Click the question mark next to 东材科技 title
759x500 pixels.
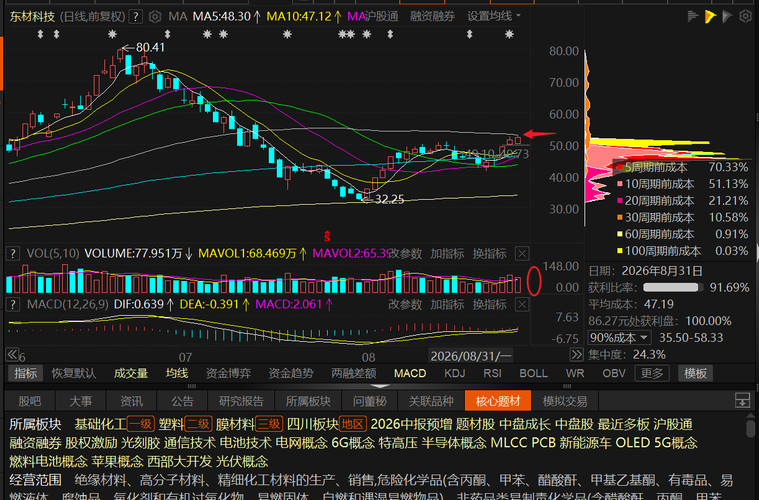pos(137,17)
